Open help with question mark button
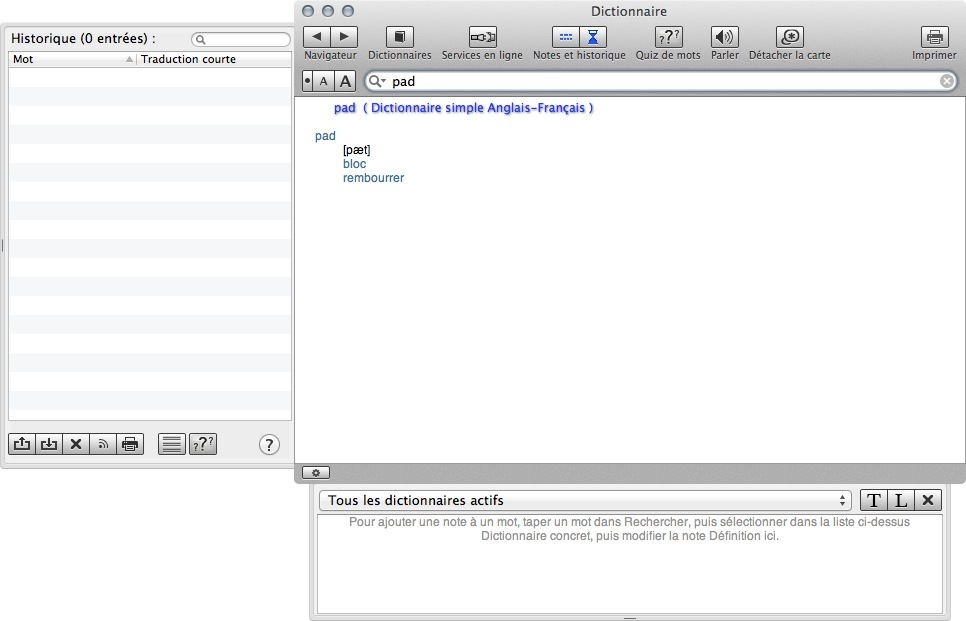 [269, 444]
